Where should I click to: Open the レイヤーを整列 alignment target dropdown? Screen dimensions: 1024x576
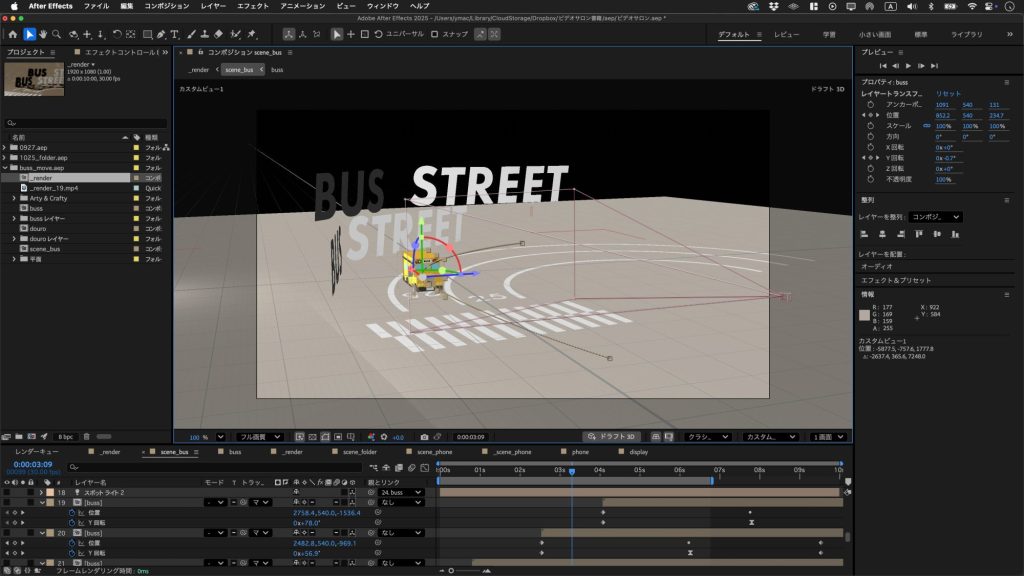coord(937,216)
